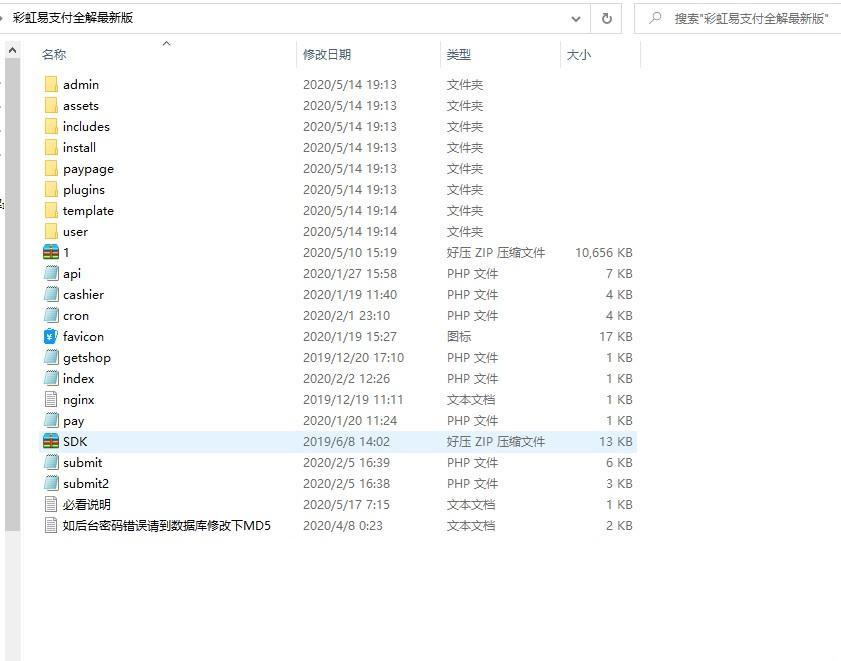Click the sort arrow above 名称 column
841x661 pixels.
coord(166,43)
